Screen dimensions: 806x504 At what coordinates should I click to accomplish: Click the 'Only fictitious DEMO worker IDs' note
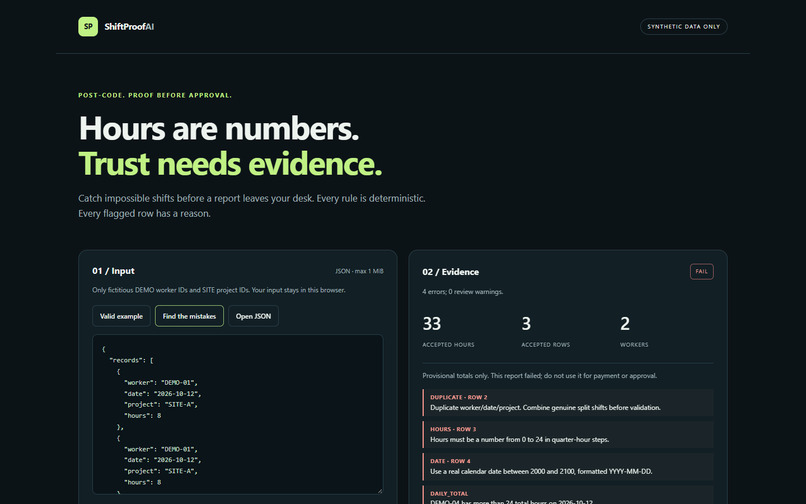[219, 290]
